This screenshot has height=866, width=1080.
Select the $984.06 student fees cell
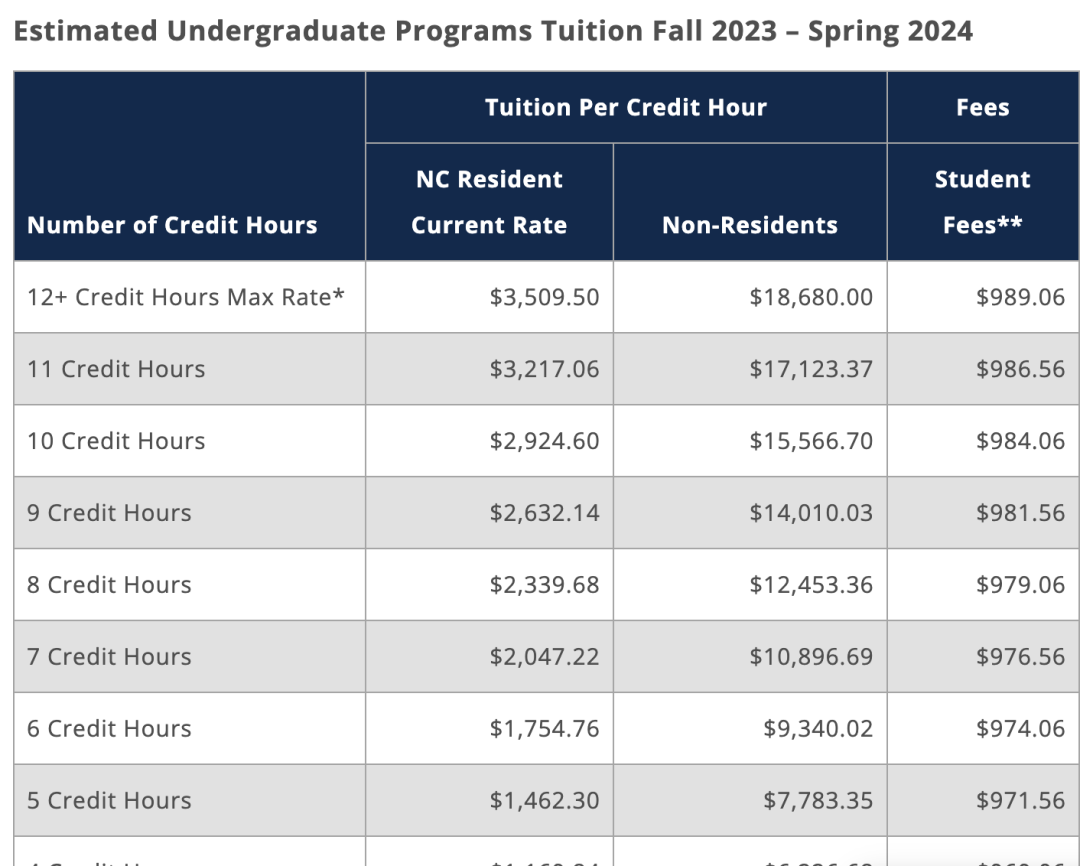click(1020, 441)
